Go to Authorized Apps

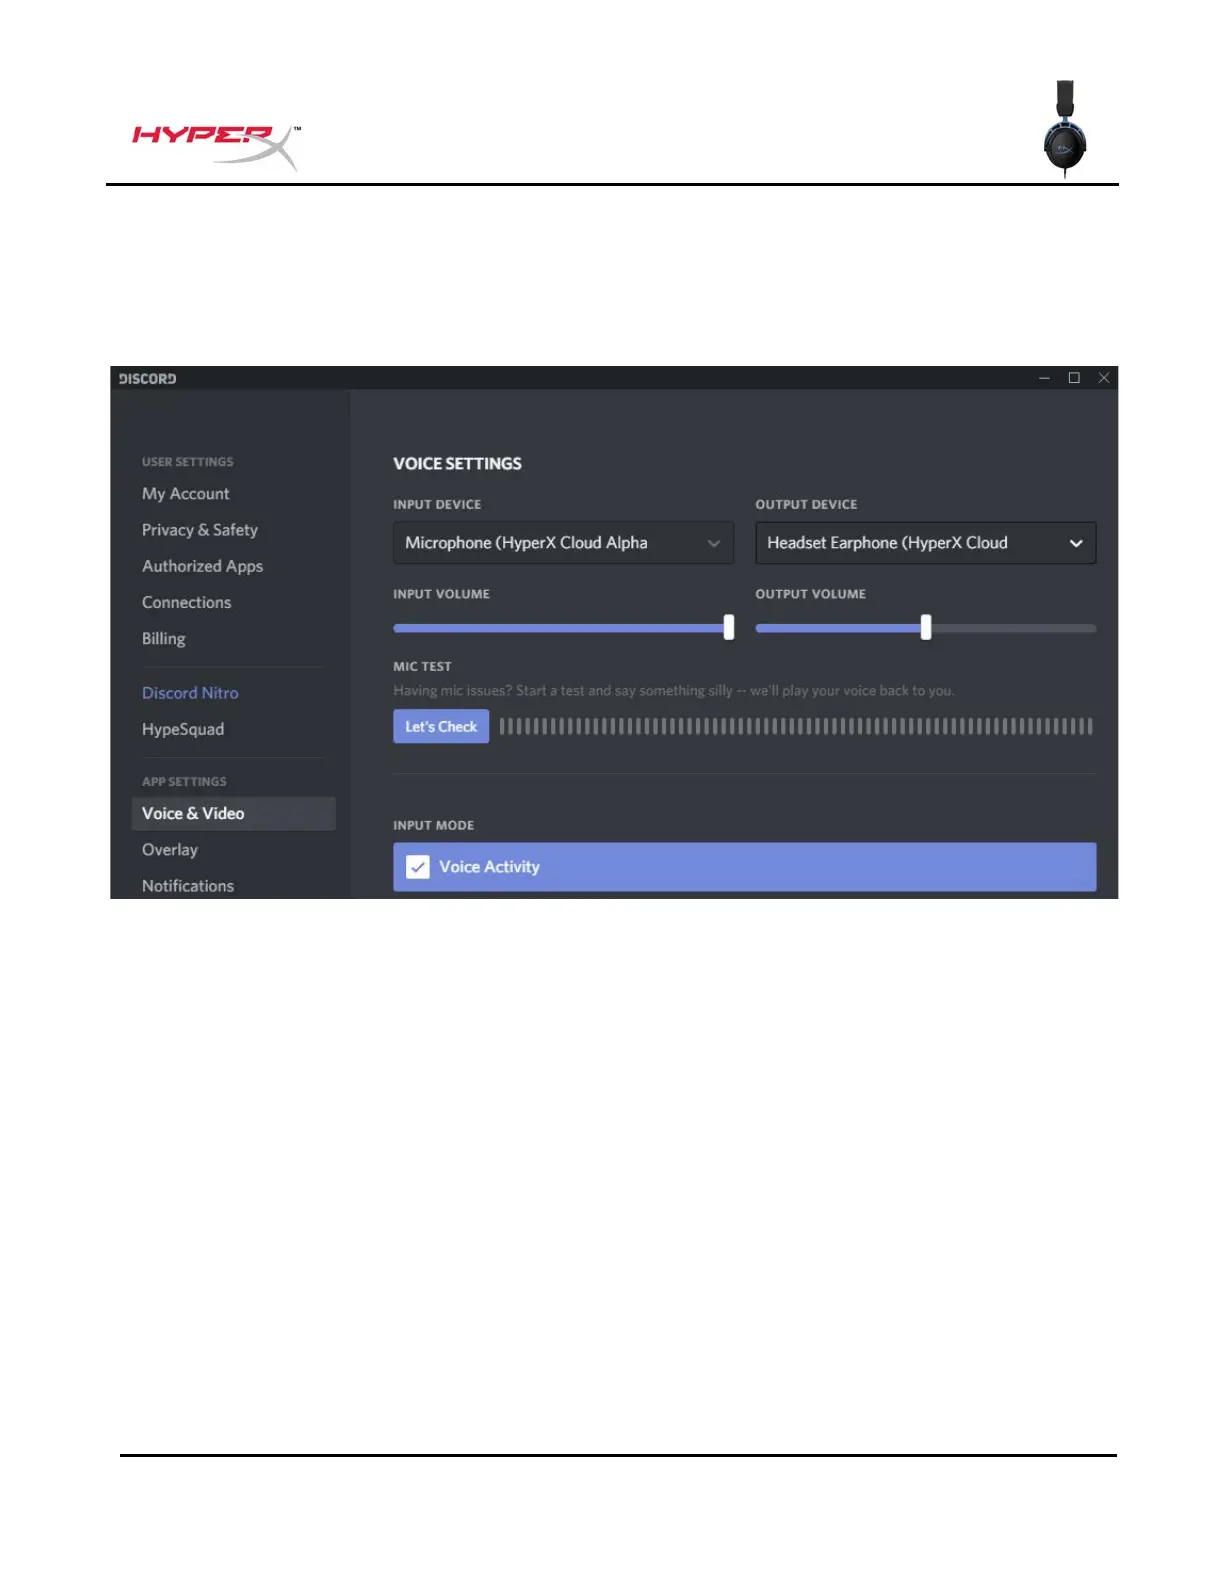pos(202,566)
